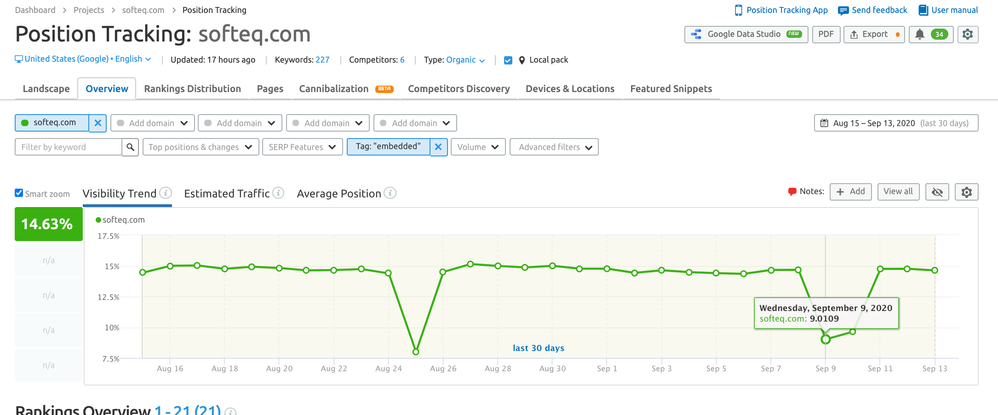The height and width of the screenshot is (415, 998).
Task: Open notifications bell with 34 badge
Action: (x=931, y=34)
